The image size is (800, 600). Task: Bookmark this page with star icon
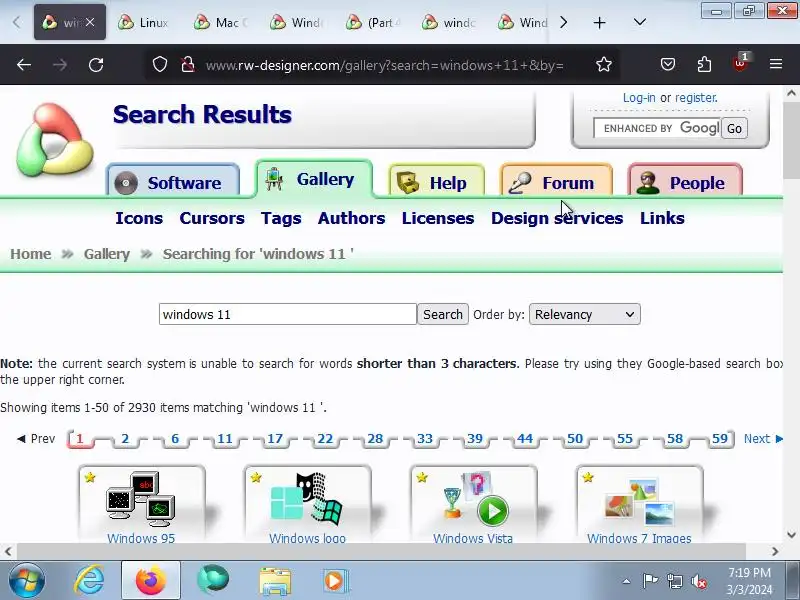click(604, 65)
